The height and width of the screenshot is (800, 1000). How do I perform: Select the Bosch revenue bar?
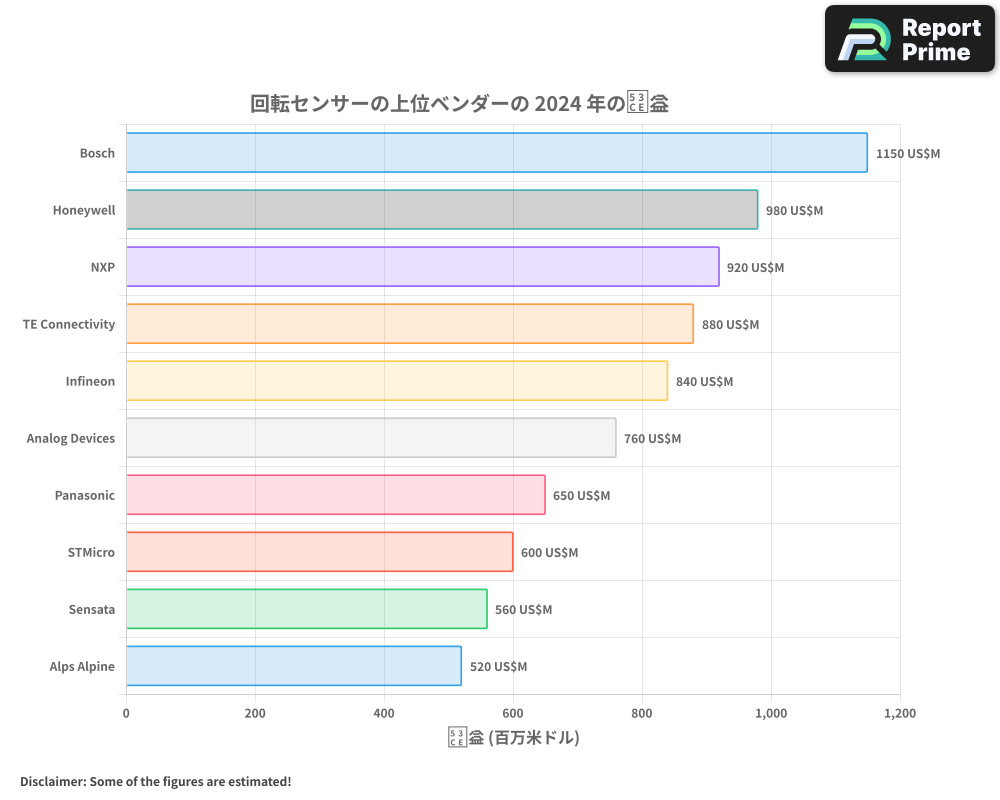pos(495,153)
